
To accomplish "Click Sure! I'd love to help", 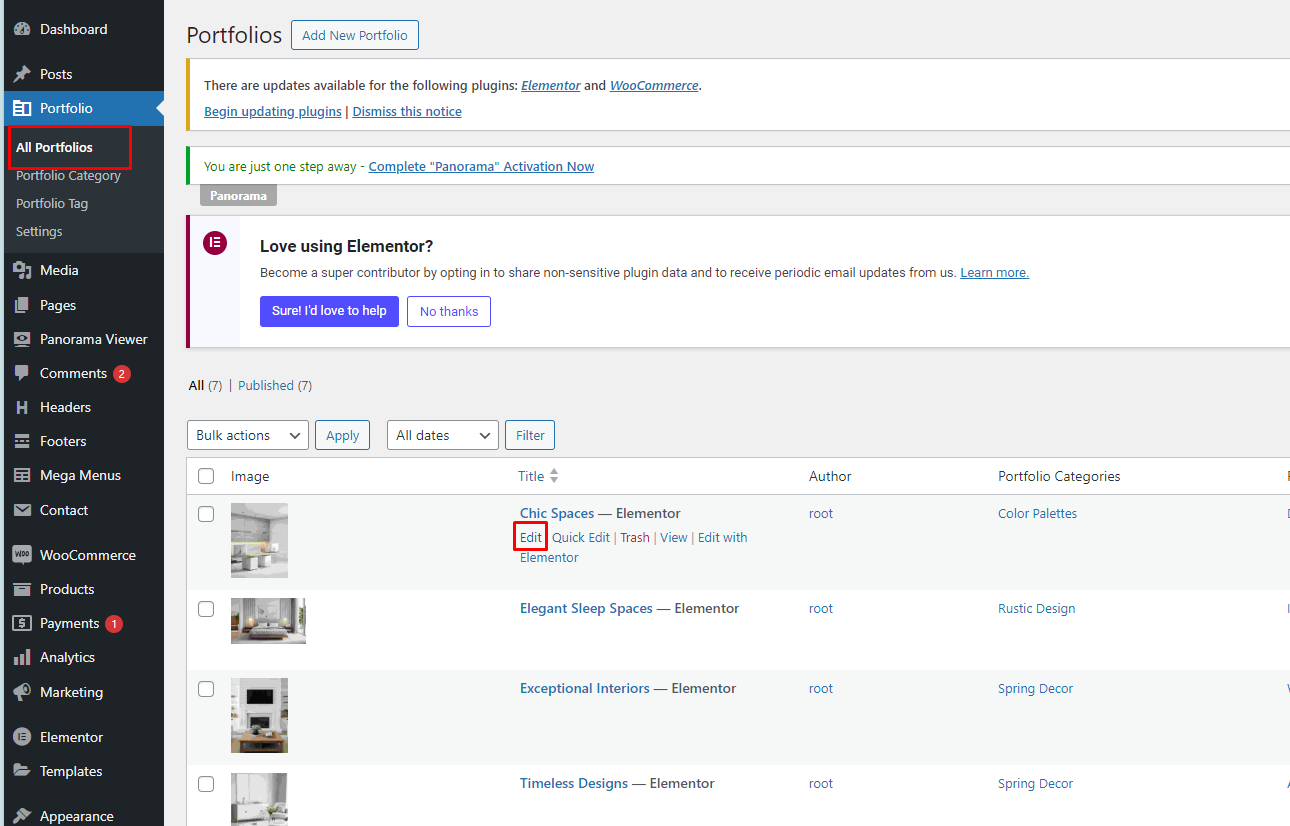I will pyautogui.click(x=329, y=311).
